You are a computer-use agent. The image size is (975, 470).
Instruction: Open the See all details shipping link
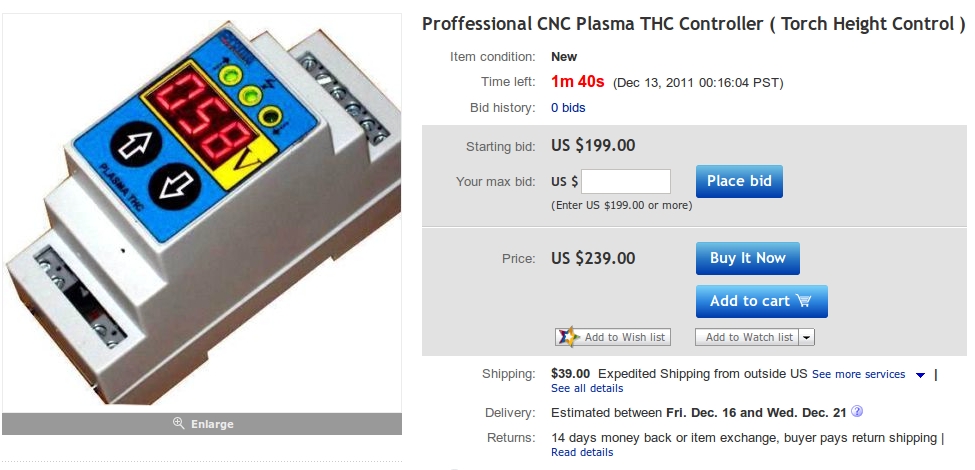587,388
